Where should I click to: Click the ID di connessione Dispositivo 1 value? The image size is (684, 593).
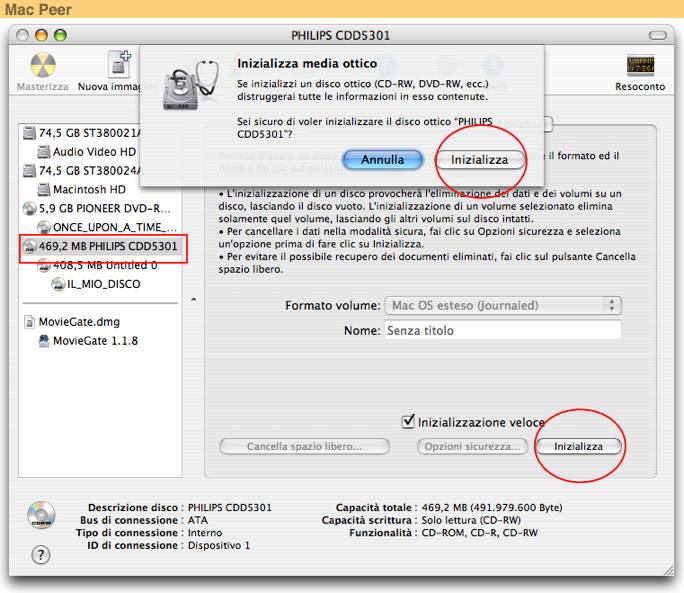tap(219, 545)
